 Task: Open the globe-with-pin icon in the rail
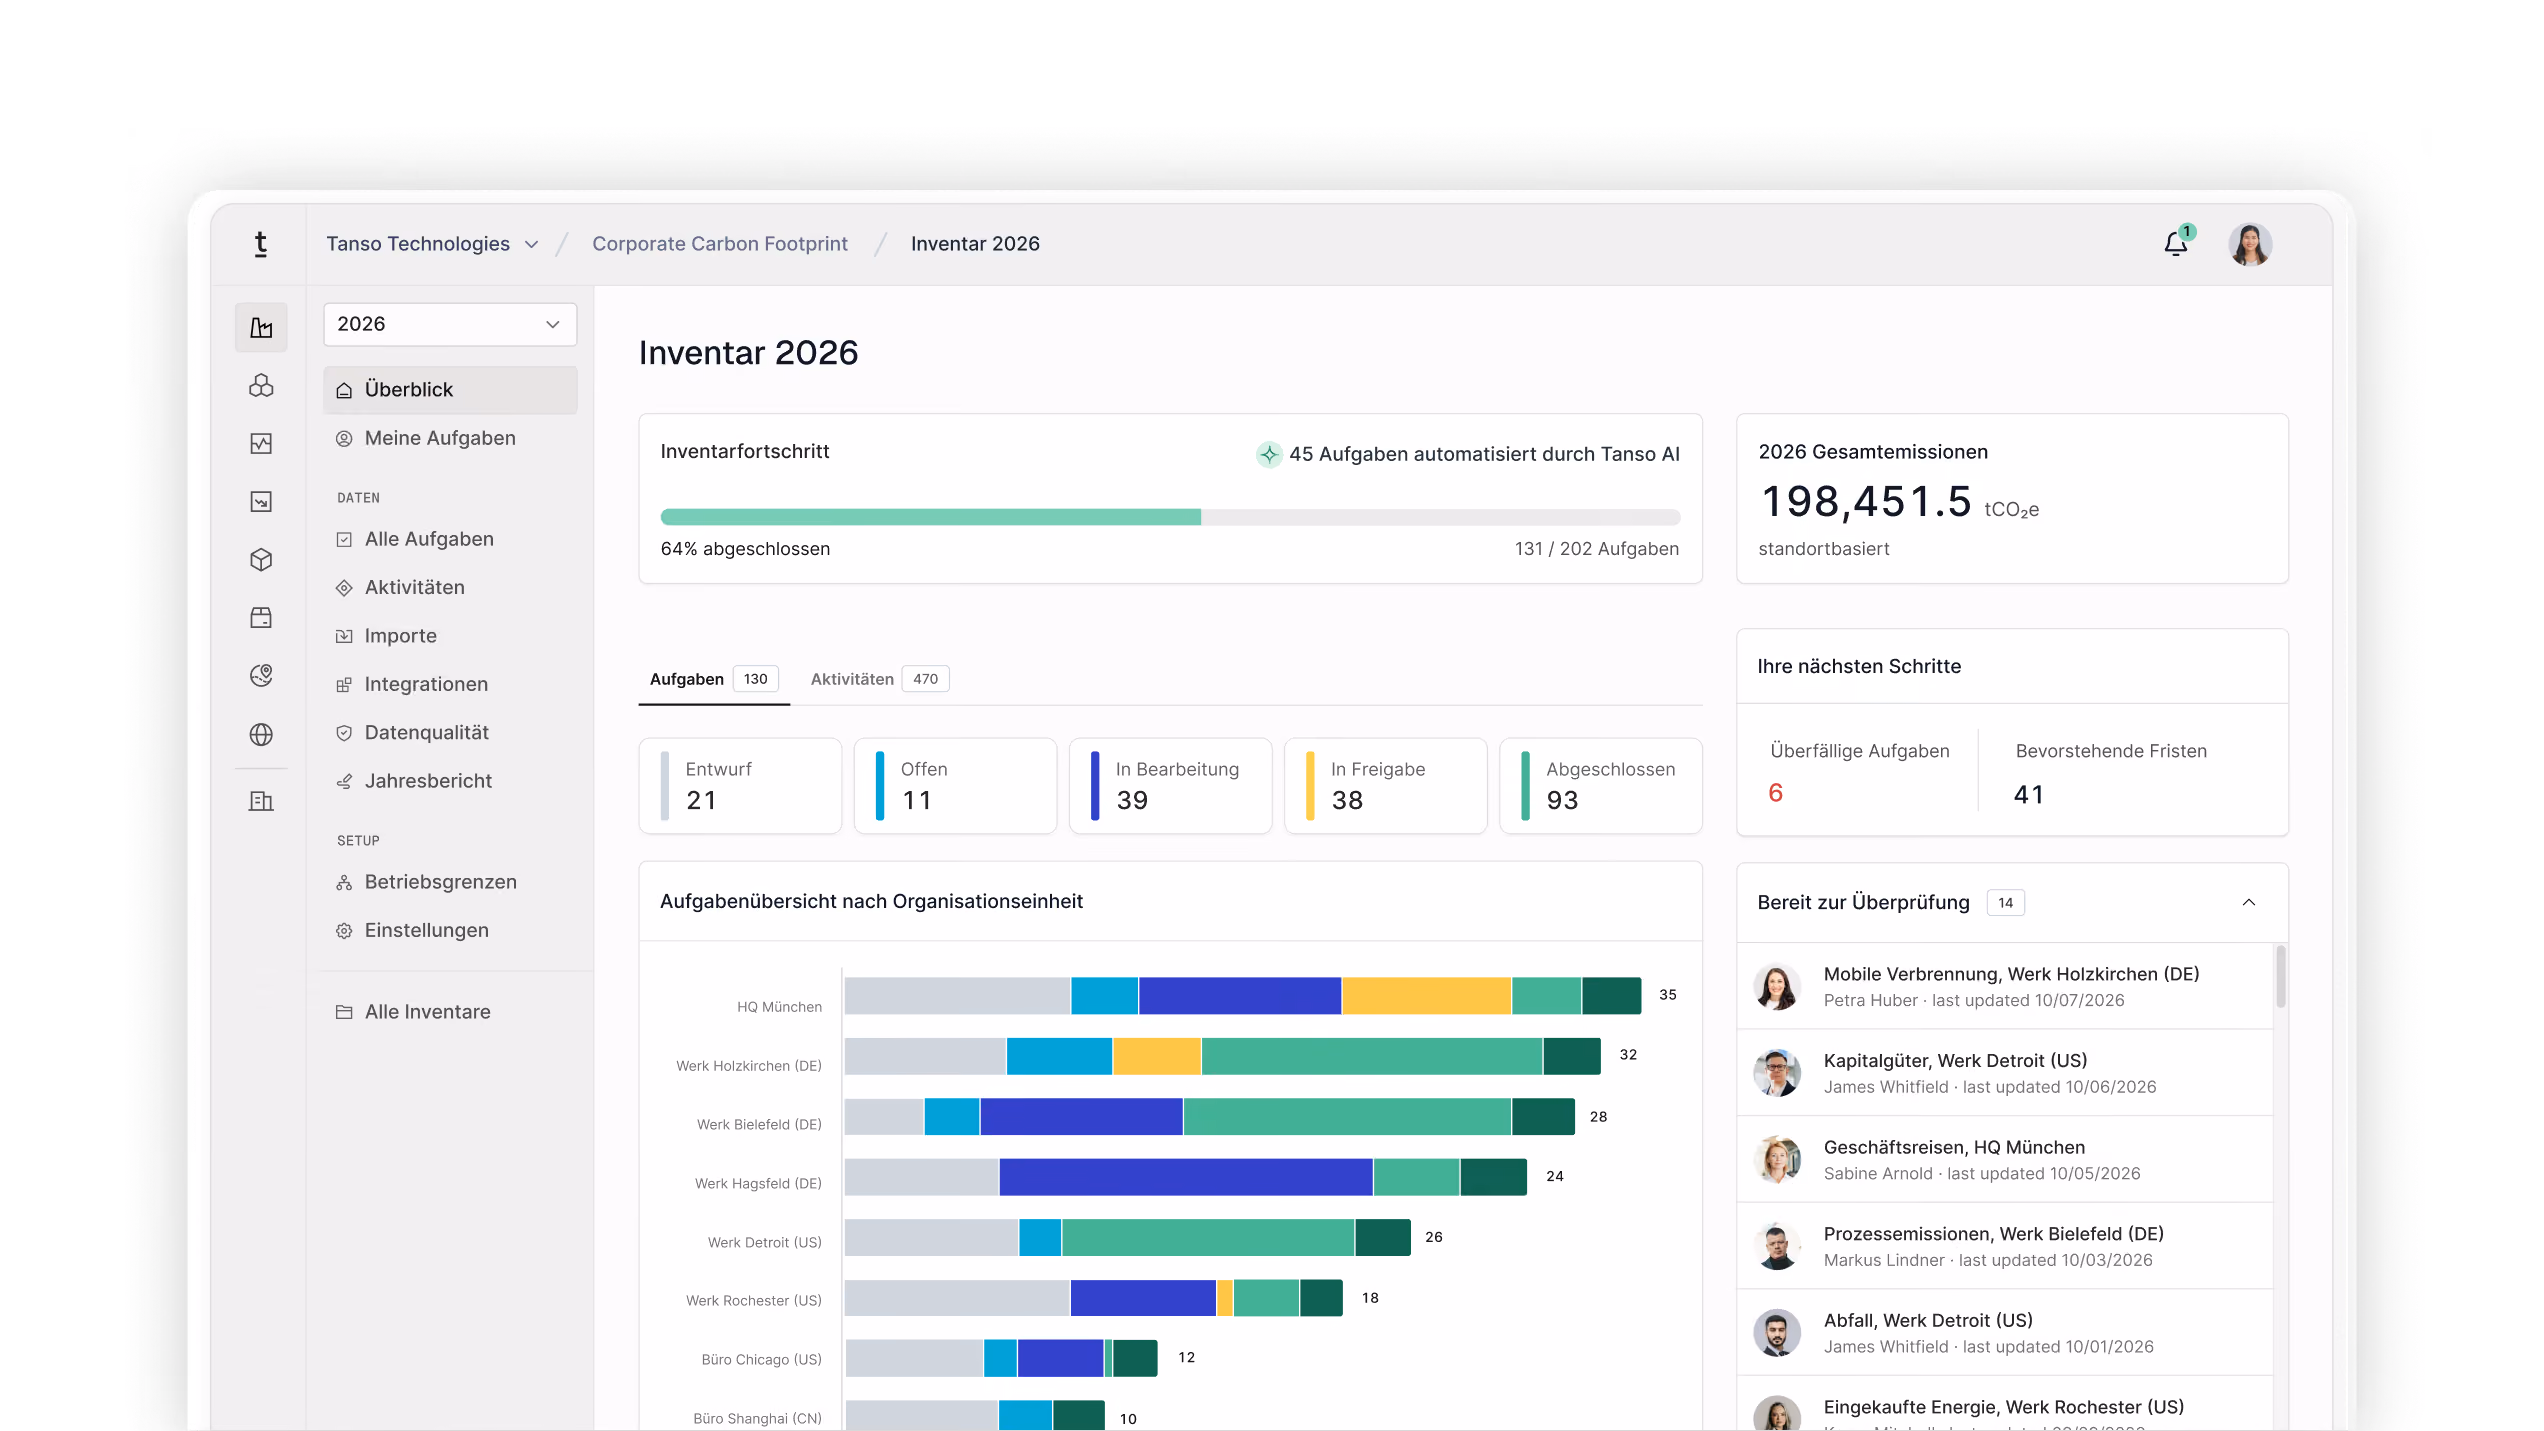(x=261, y=676)
